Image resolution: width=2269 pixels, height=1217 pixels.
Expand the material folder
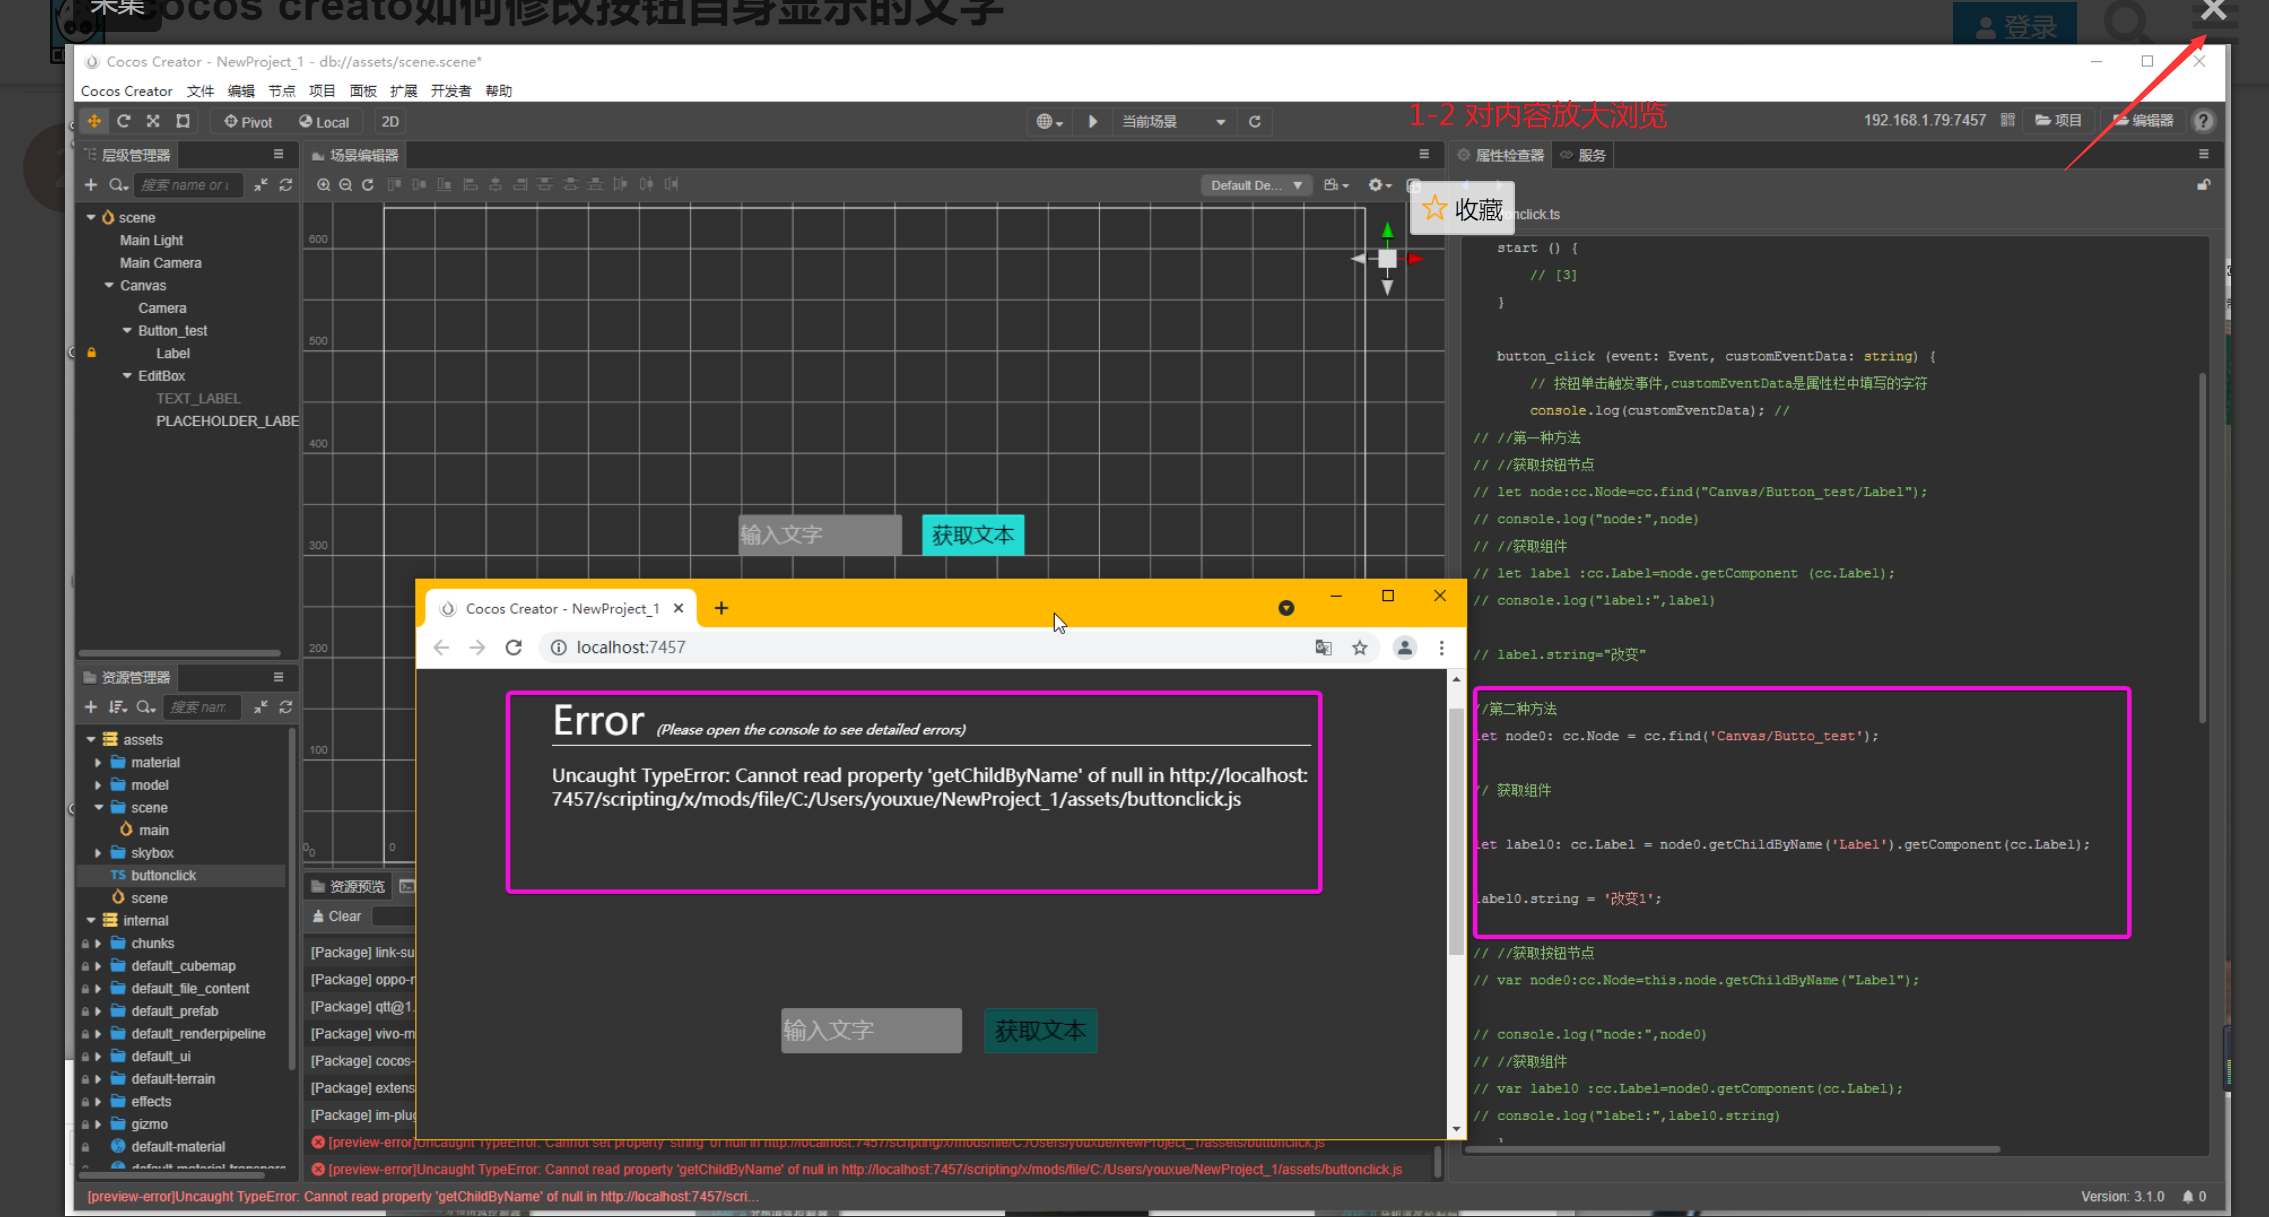[98, 763]
